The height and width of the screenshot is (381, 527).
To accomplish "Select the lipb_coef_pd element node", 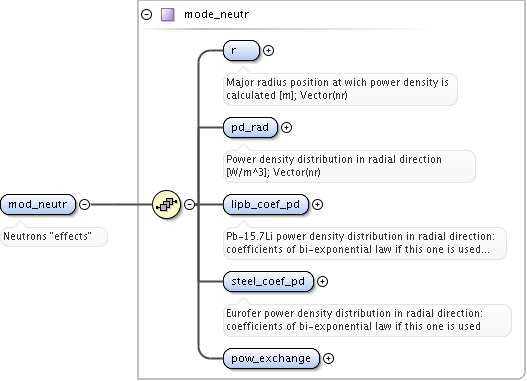I will [x=266, y=204].
